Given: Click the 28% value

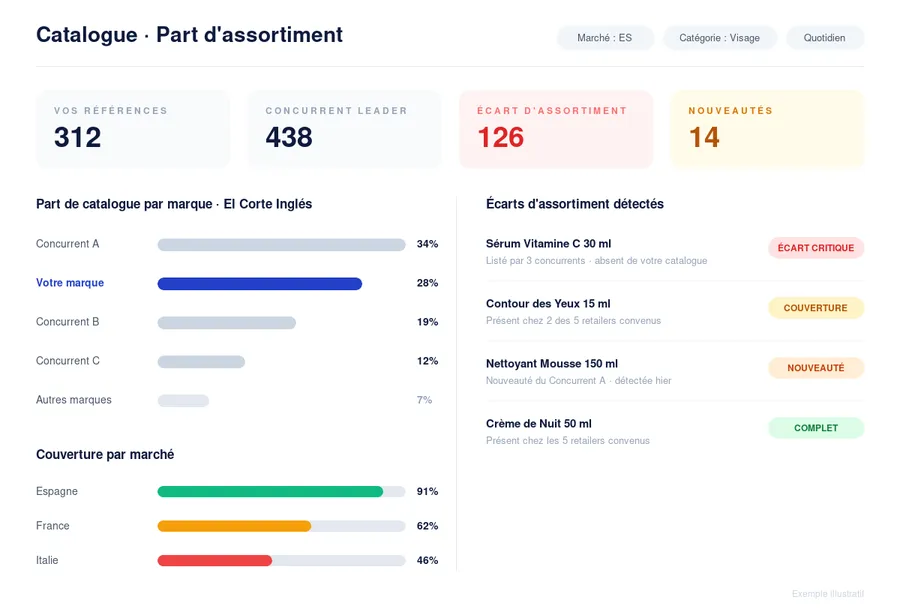Looking at the screenshot, I should coord(428,283).
